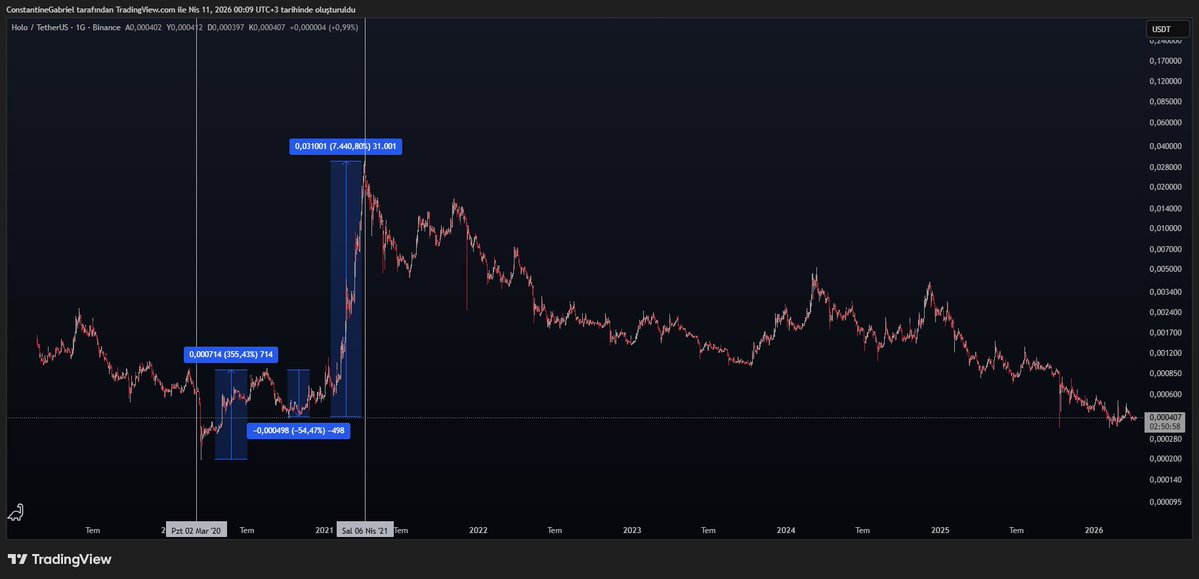Click the 0,000095 price axis label
The width and height of the screenshot is (1199, 579).
pos(1167,503)
